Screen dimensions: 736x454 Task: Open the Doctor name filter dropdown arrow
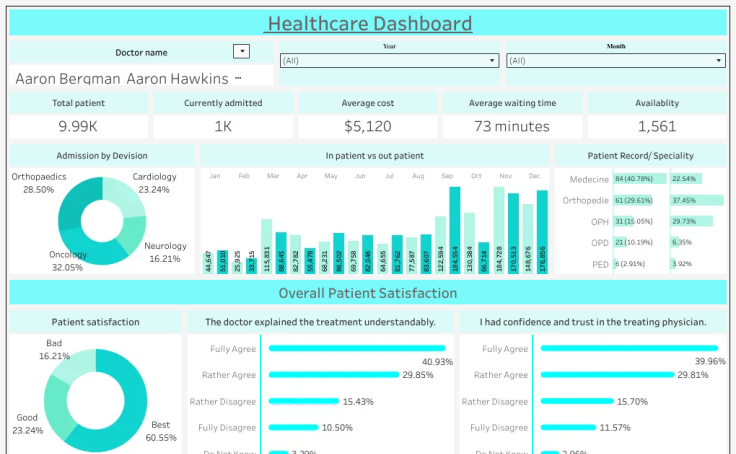click(x=241, y=51)
